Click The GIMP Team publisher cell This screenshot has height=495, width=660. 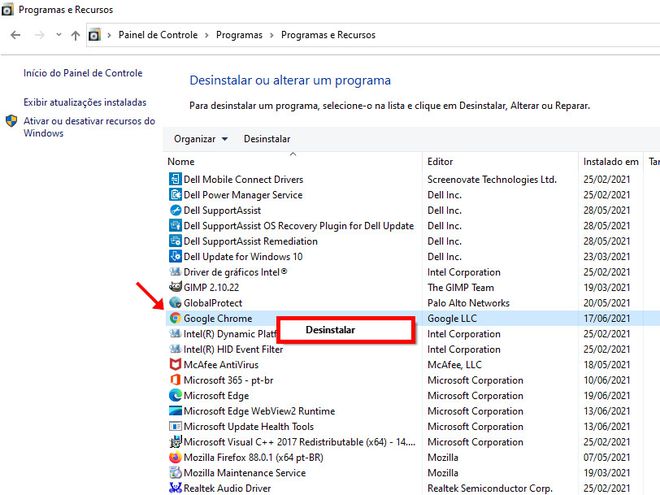click(461, 287)
